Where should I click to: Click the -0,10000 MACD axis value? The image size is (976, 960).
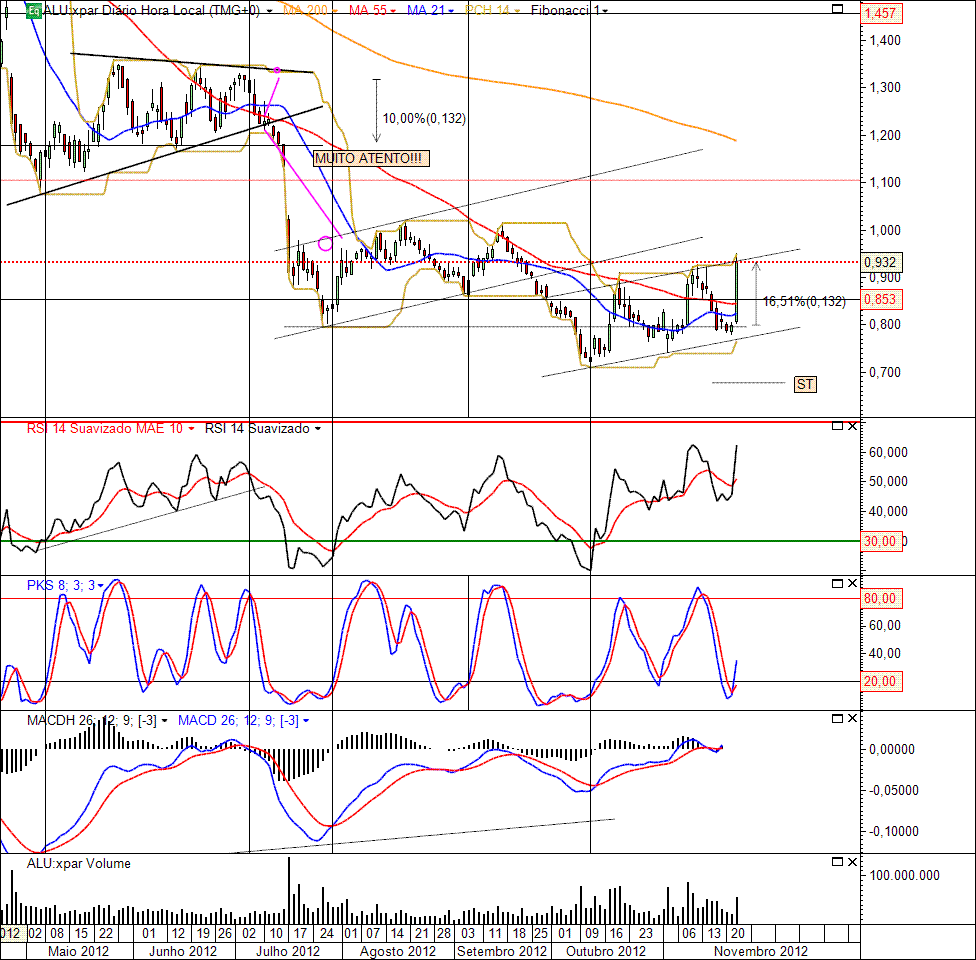point(893,832)
